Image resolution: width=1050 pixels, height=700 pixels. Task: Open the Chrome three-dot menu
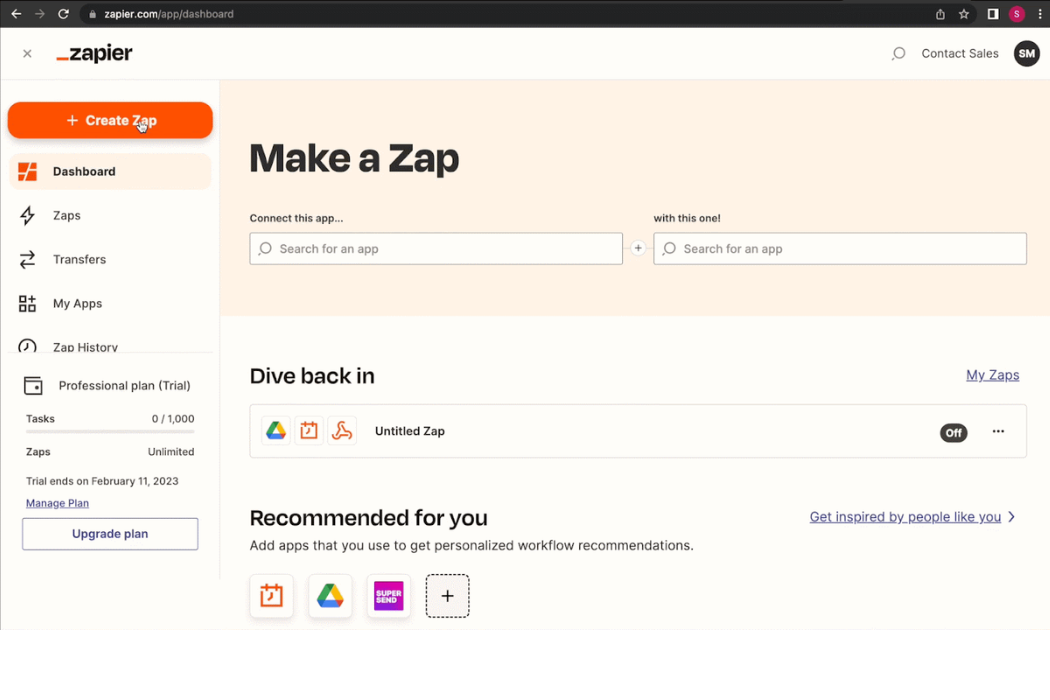[1039, 14]
